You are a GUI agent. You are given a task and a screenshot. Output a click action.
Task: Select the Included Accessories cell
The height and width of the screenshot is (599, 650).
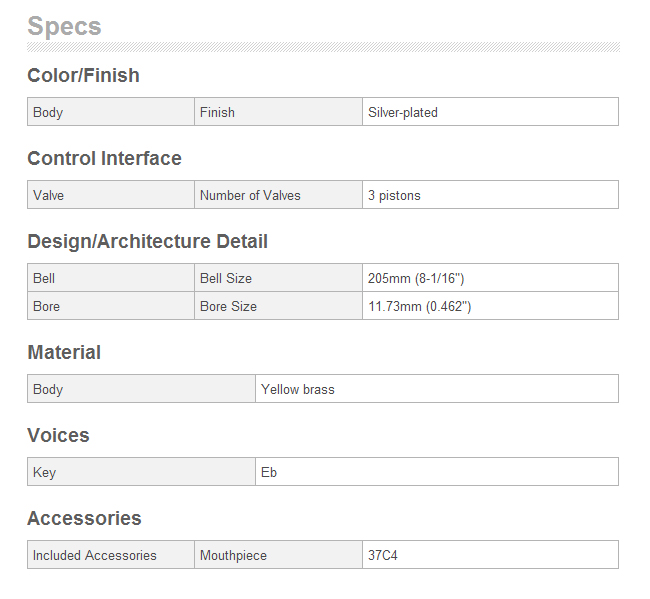click(111, 555)
